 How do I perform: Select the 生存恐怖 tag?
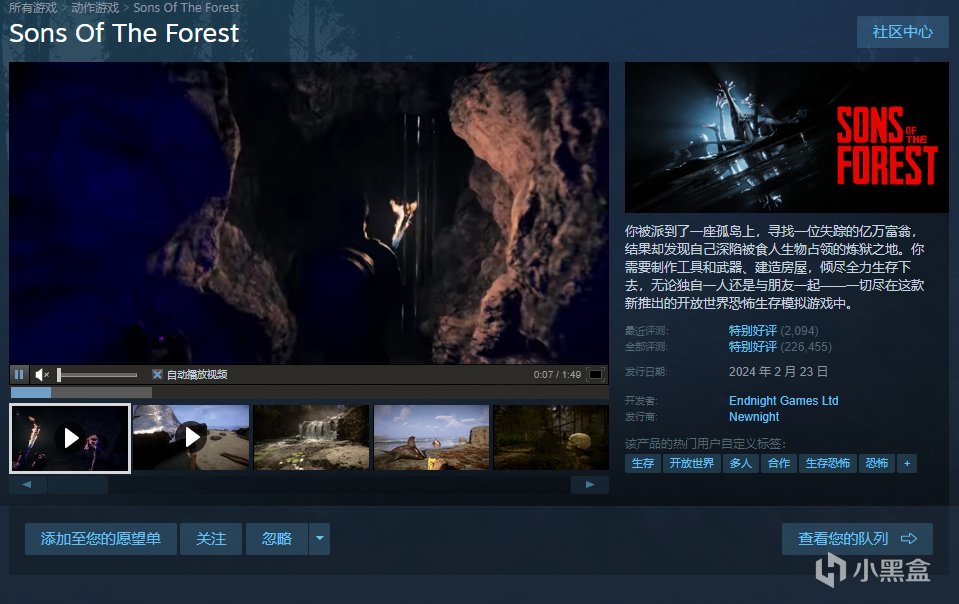828,463
